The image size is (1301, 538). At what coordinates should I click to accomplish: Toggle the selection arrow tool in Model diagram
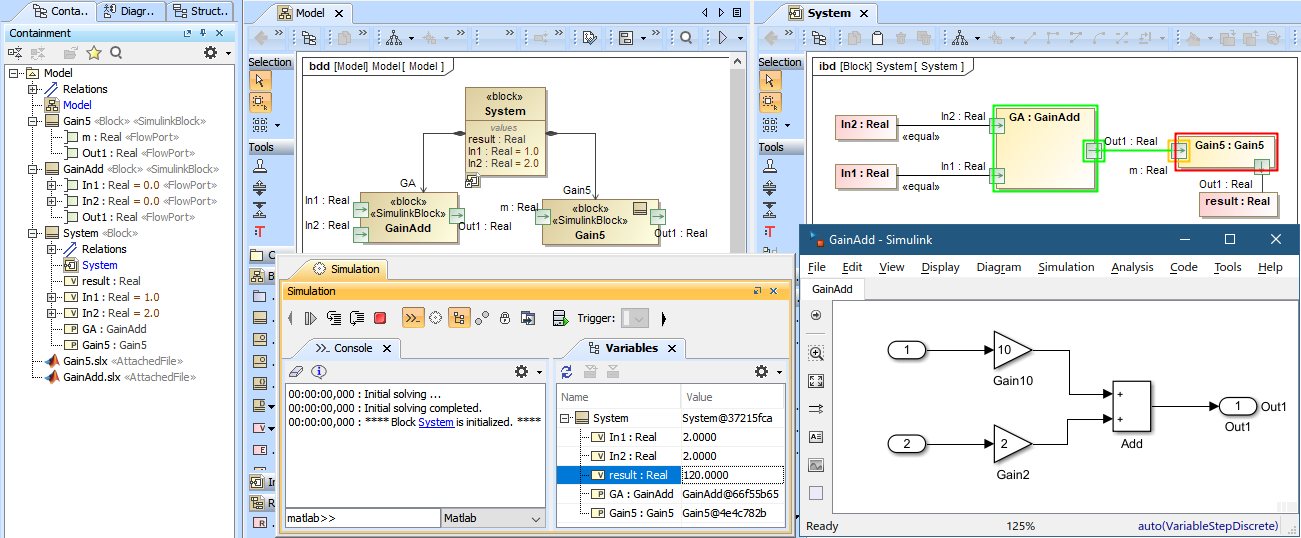[x=261, y=81]
